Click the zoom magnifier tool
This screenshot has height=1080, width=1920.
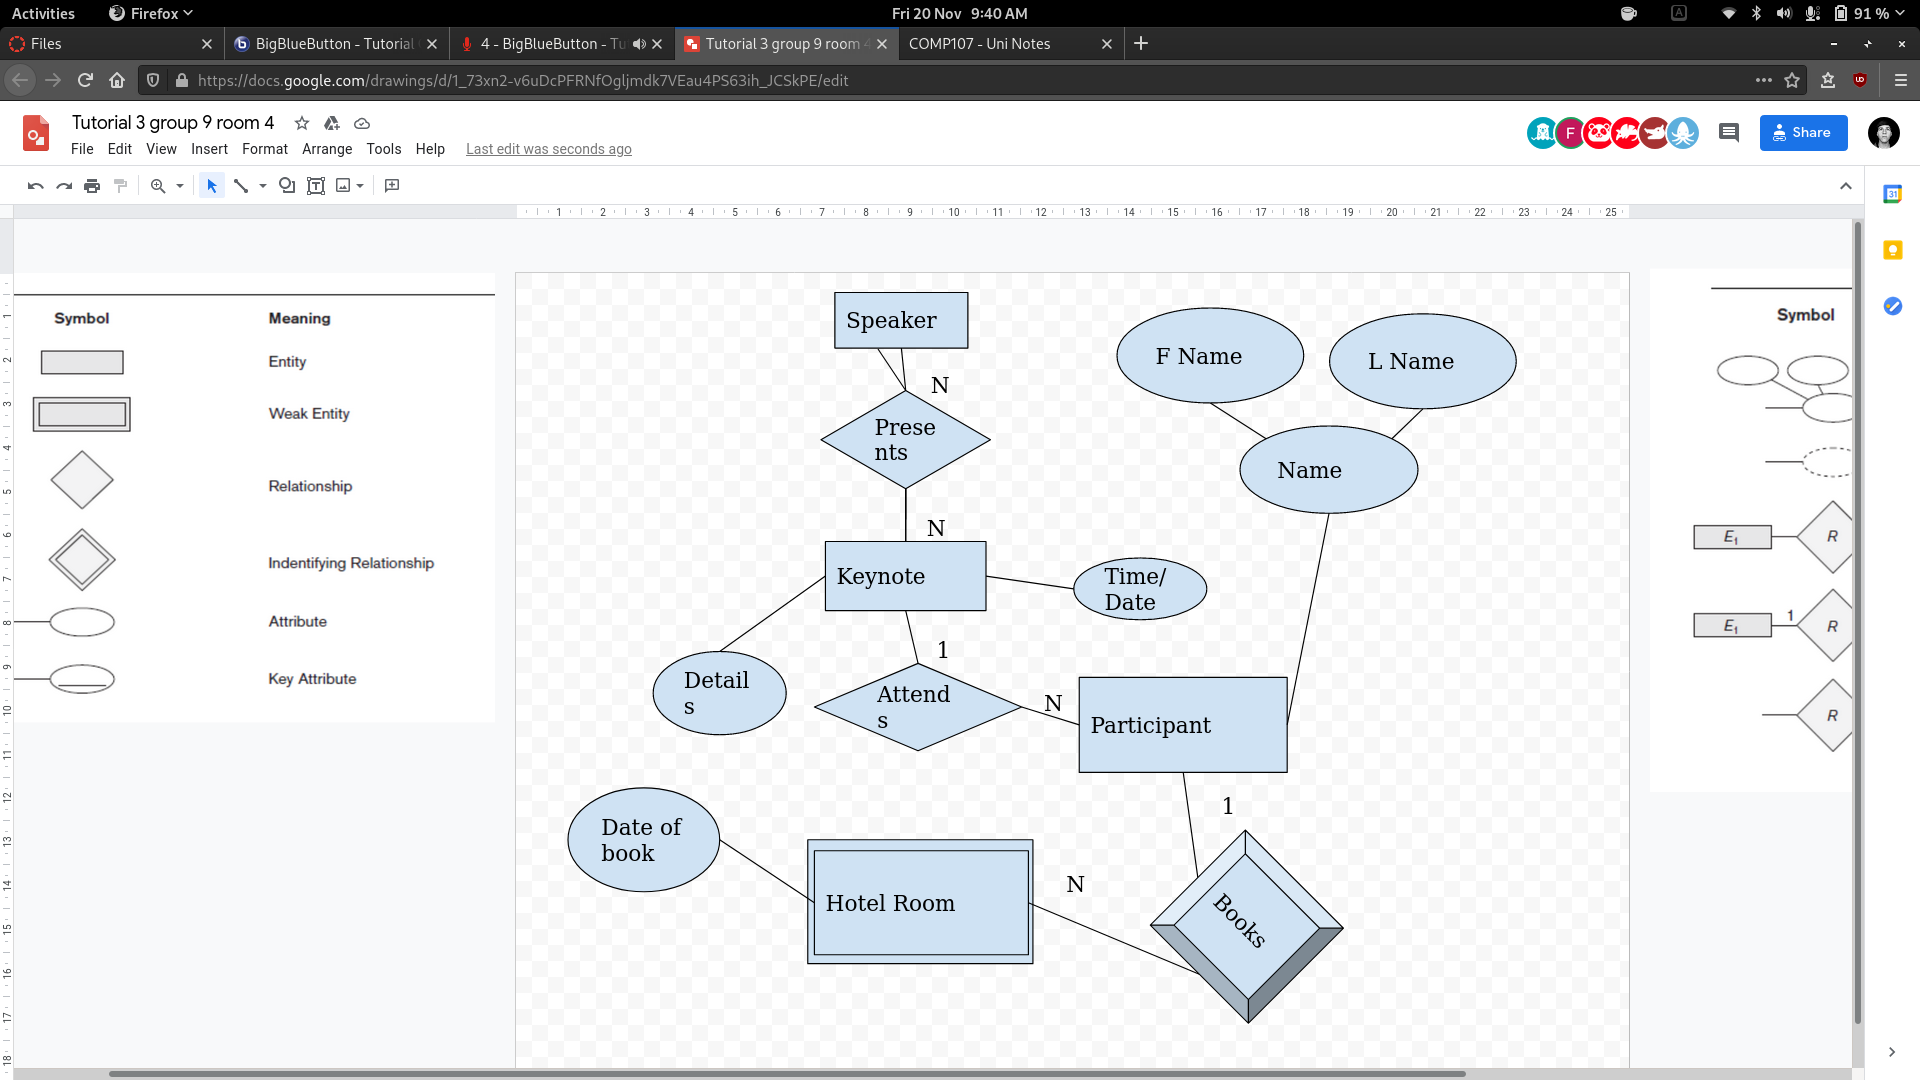[x=158, y=186]
